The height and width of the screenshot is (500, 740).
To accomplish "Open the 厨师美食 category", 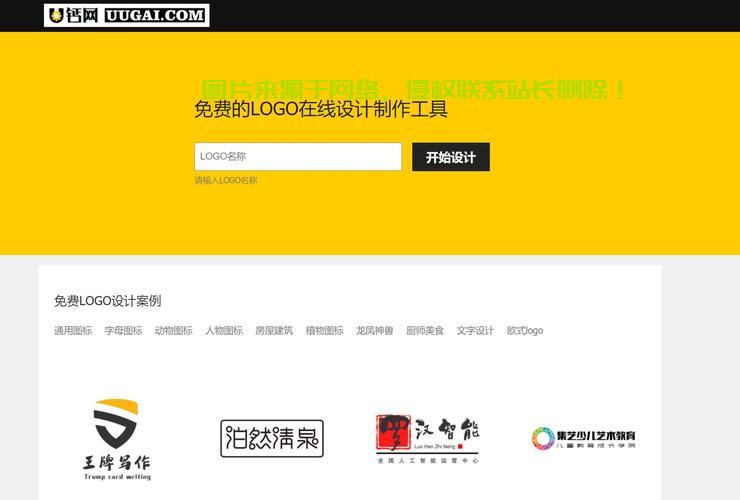I will [x=425, y=331].
